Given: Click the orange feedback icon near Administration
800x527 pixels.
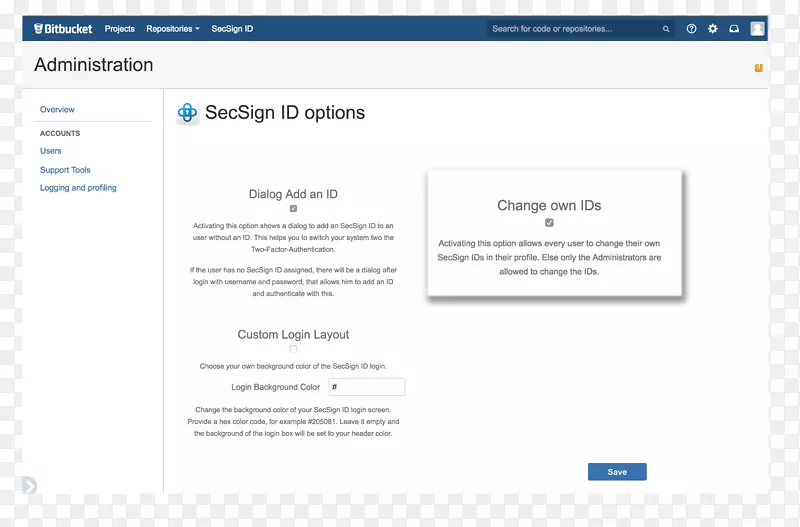Looking at the screenshot, I should coord(759,67).
